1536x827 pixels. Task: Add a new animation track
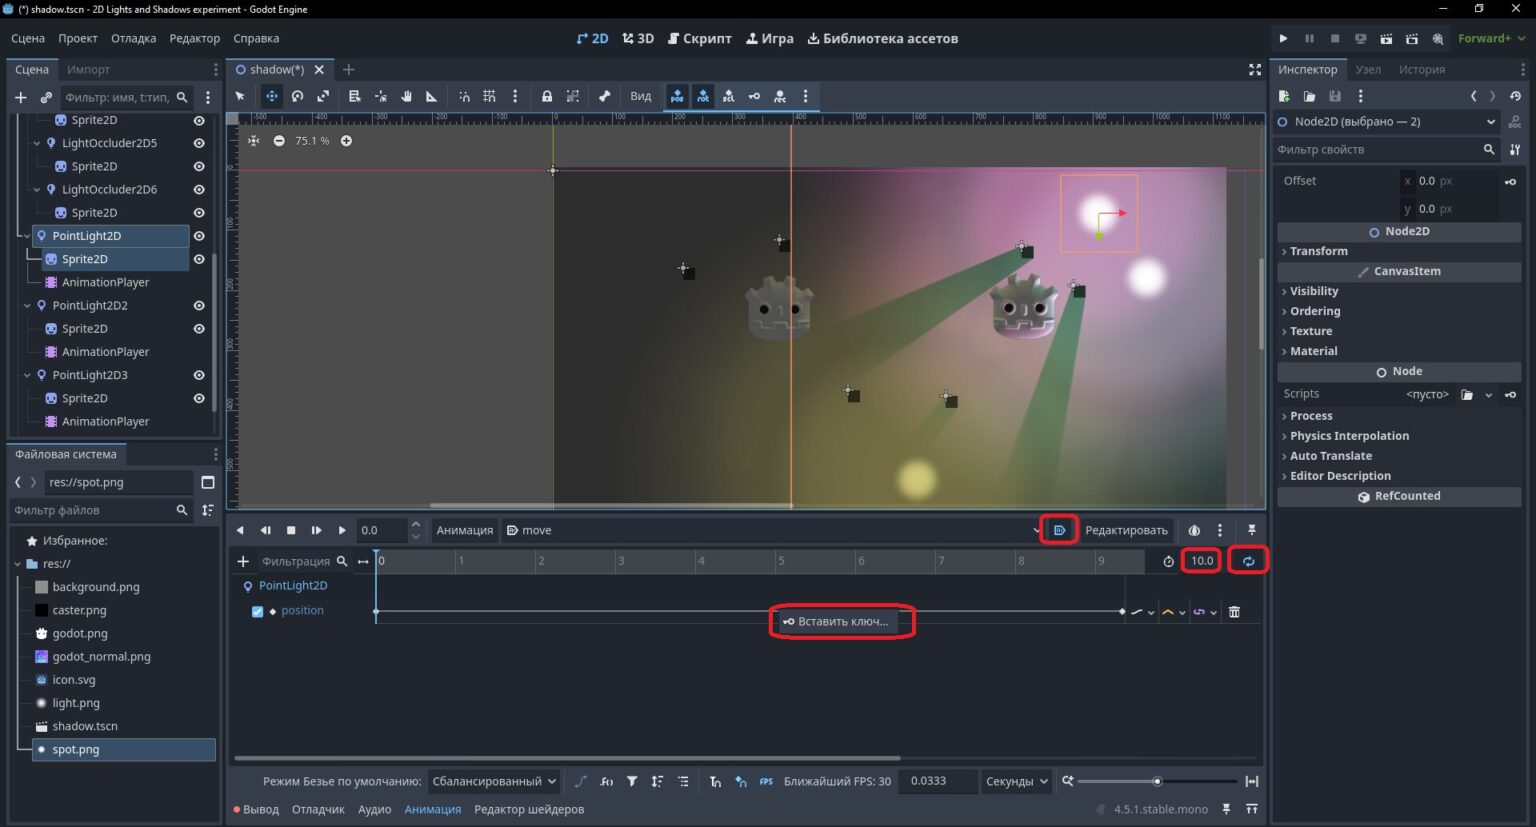[x=243, y=561]
